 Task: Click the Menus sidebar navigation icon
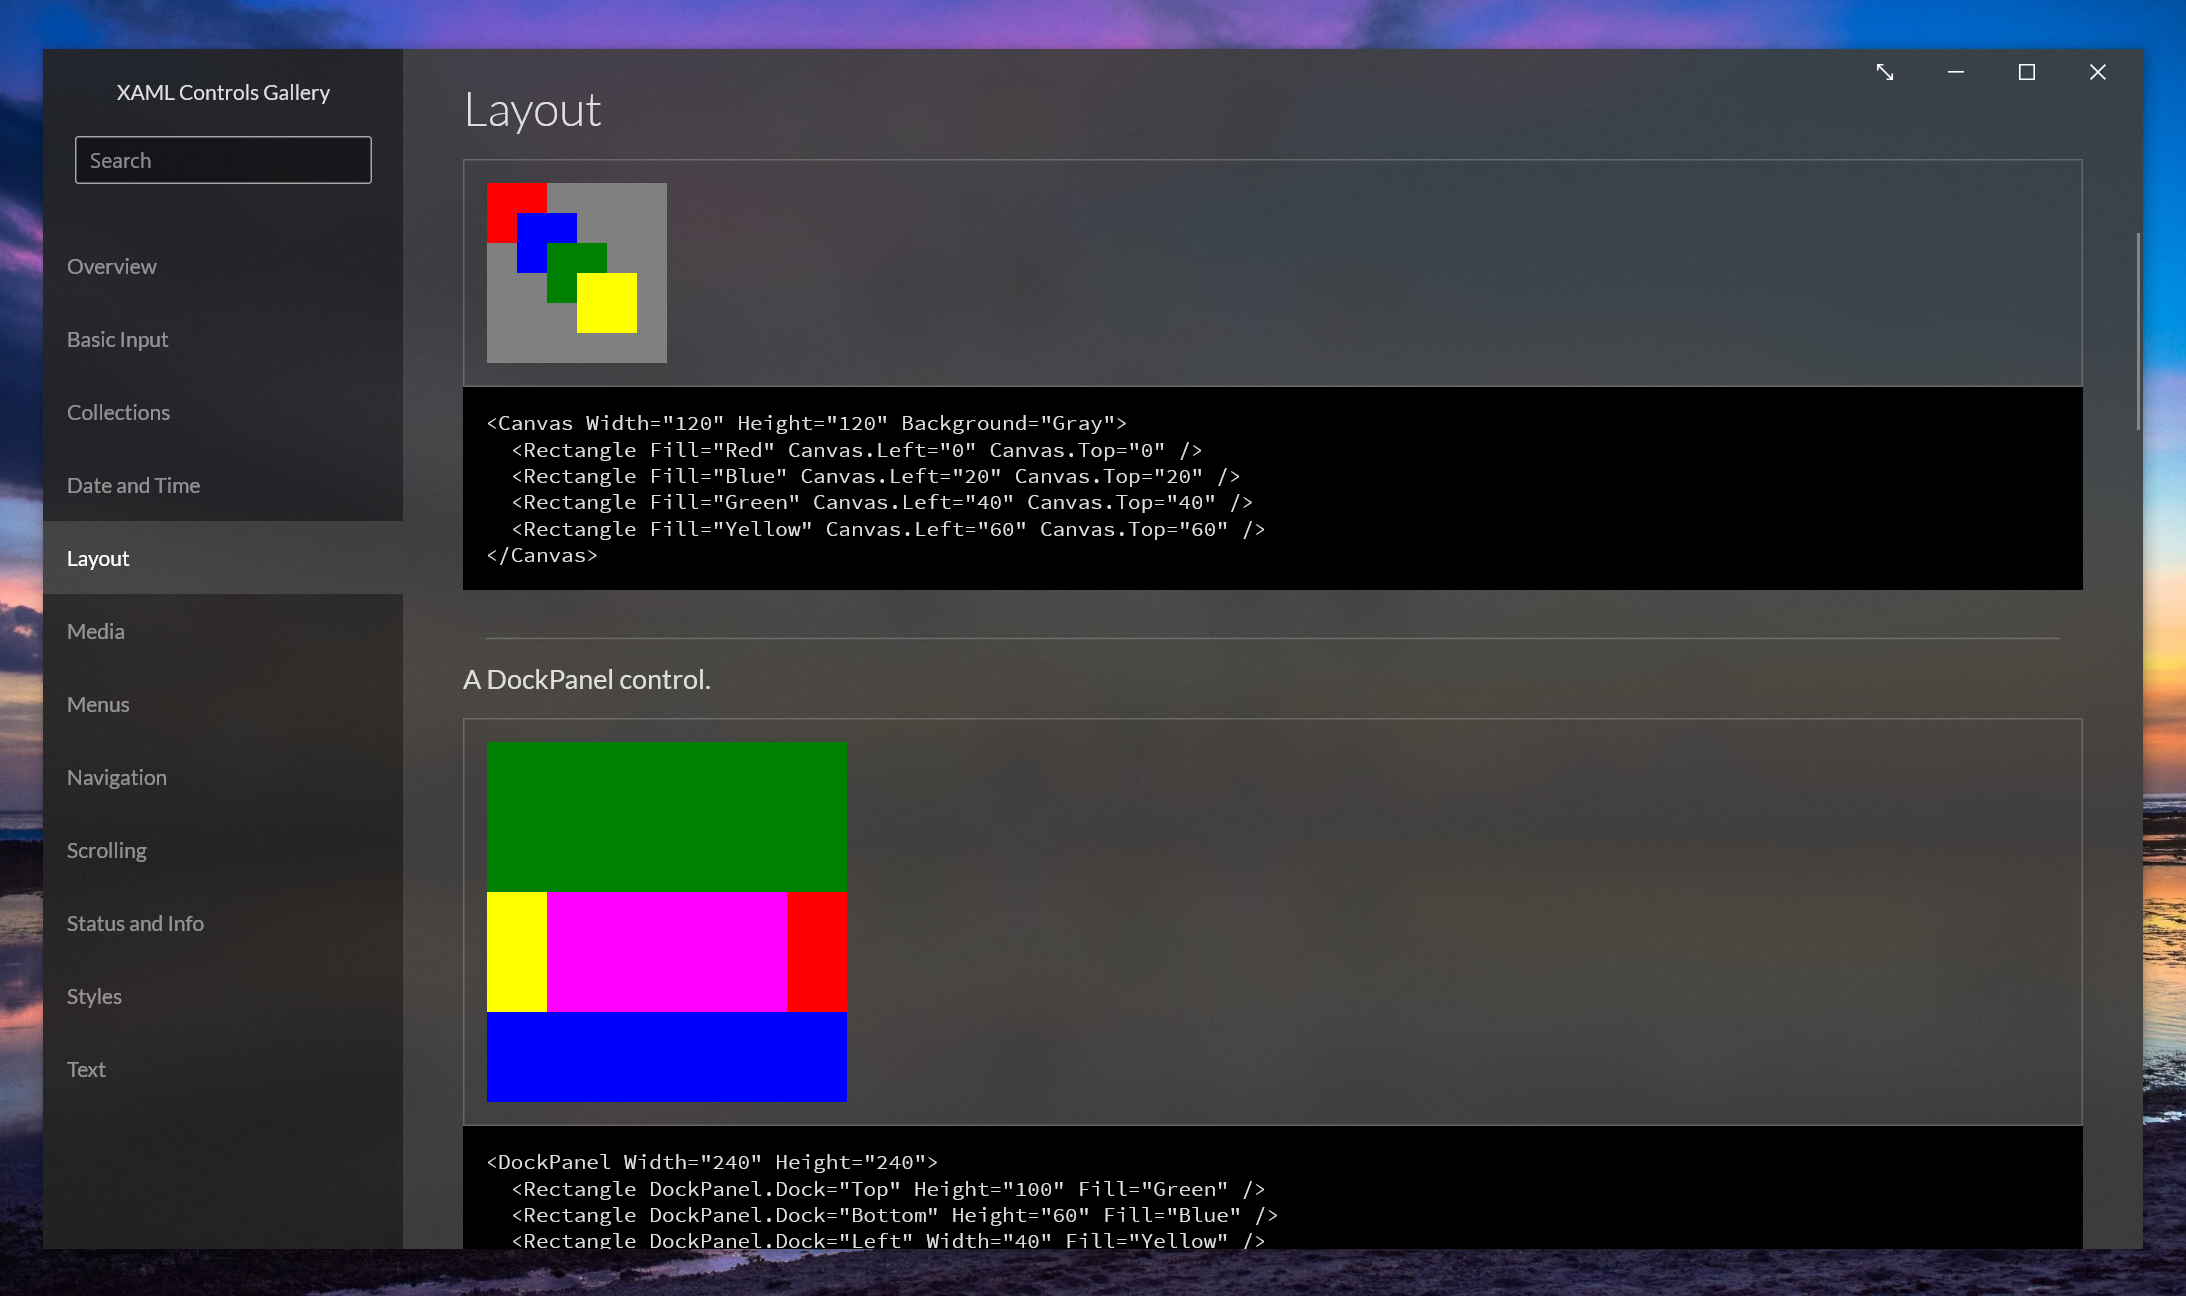96,704
